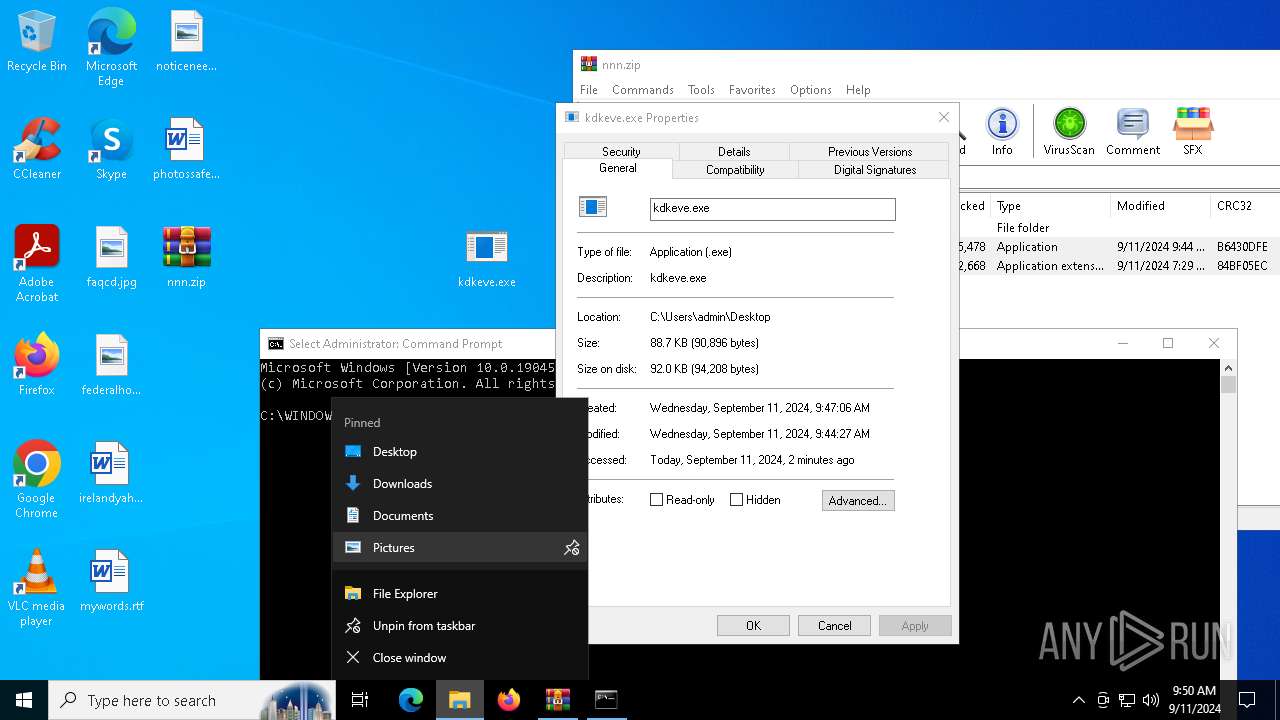
Task: Open the Recycle Bin desktop icon
Action: (37, 42)
